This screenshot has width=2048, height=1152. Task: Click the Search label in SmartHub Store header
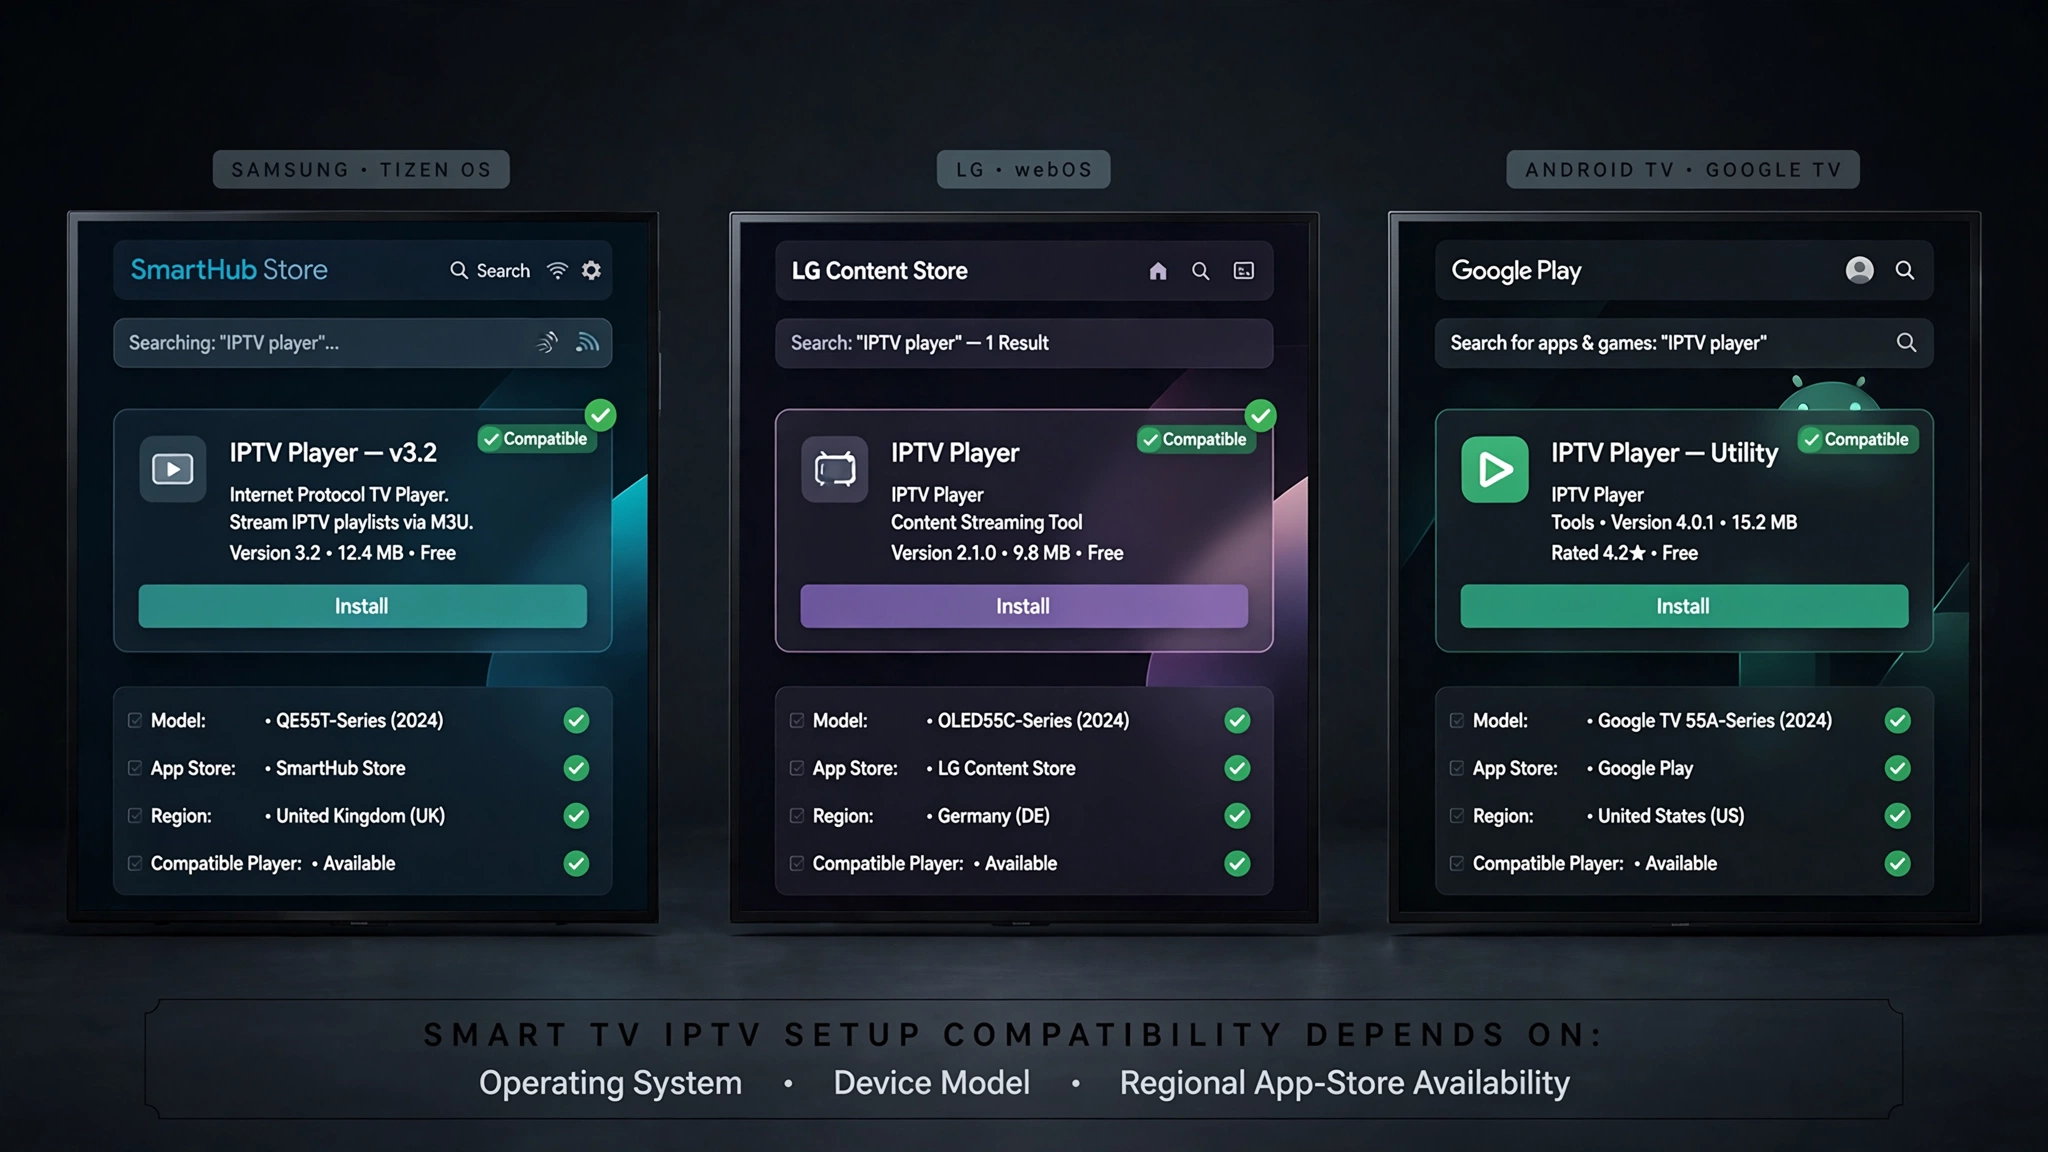(x=503, y=271)
